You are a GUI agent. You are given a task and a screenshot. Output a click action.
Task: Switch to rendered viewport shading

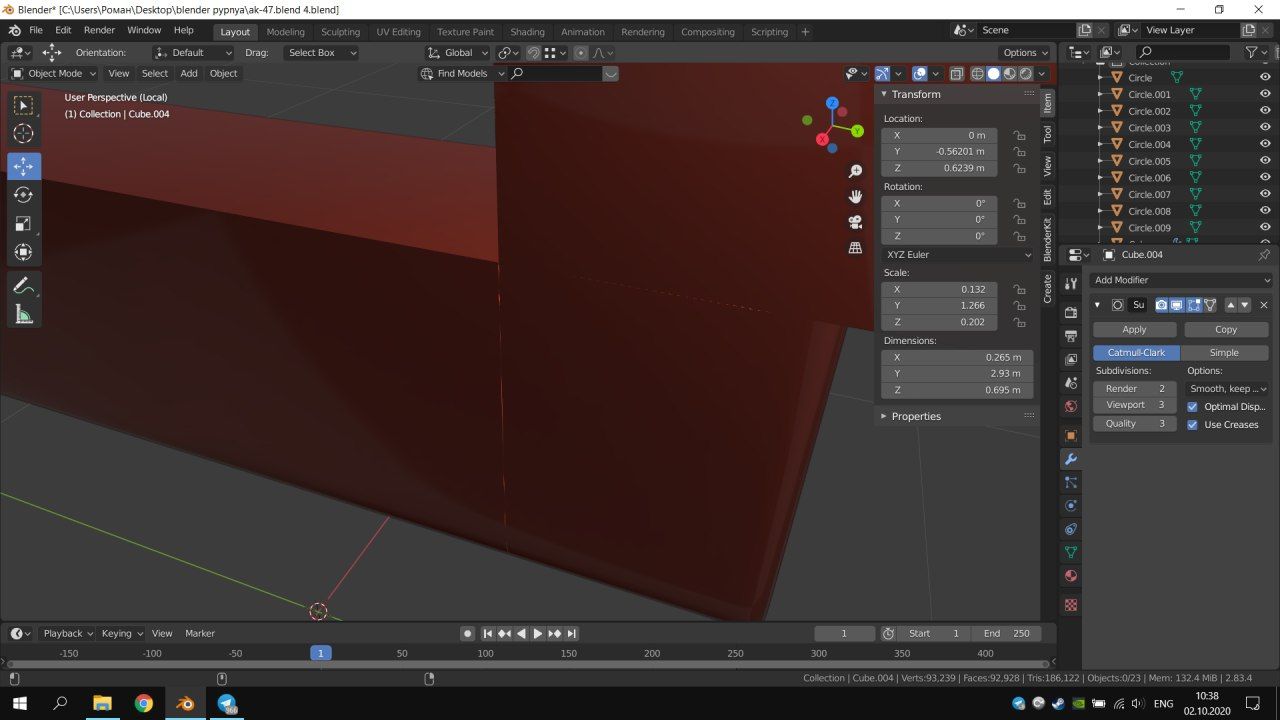(1026, 73)
